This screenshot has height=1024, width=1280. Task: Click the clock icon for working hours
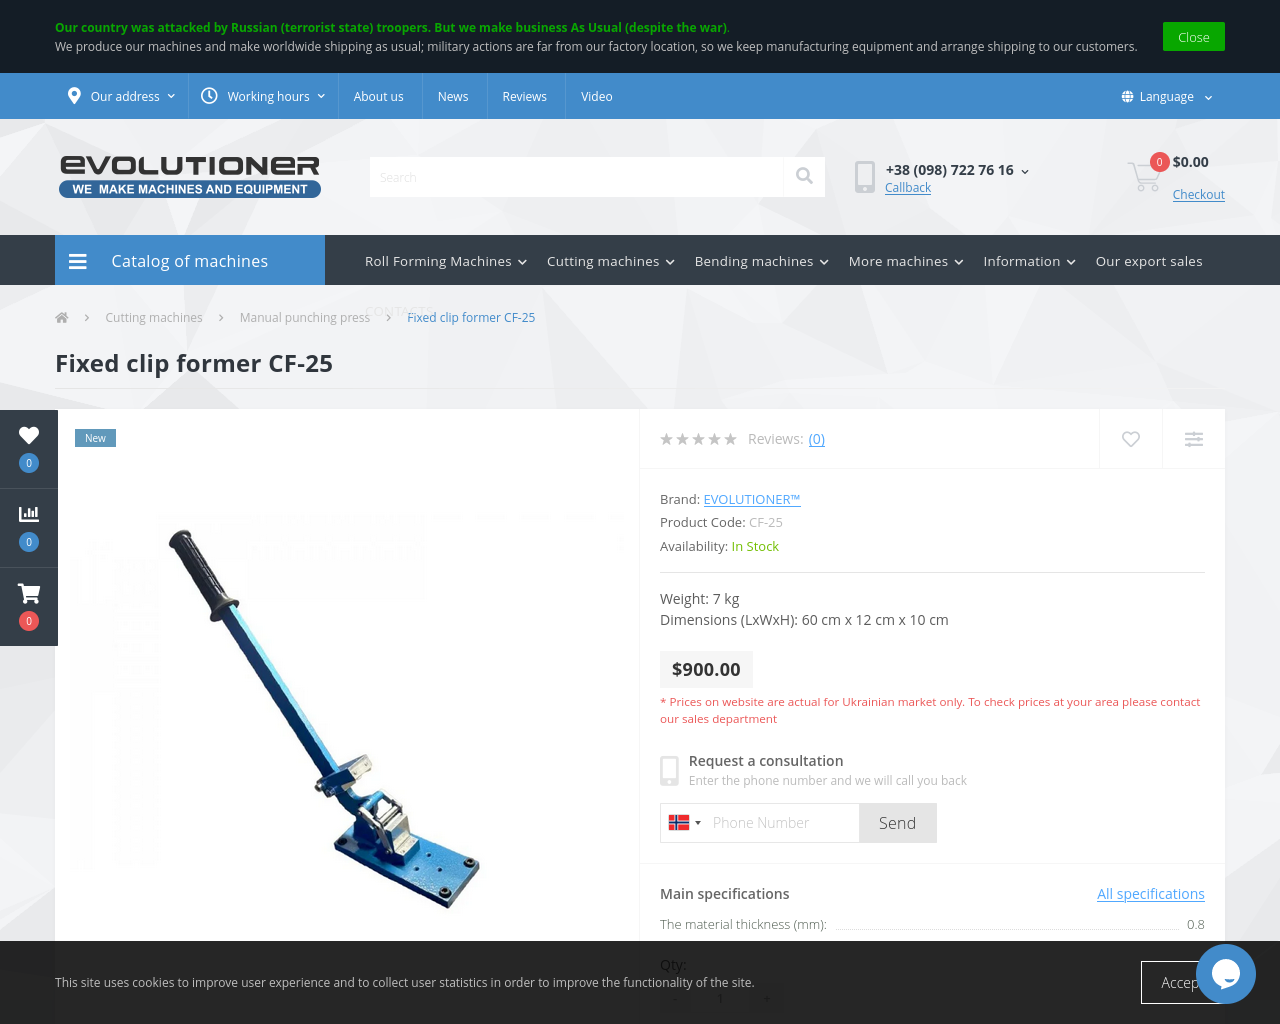(209, 96)
